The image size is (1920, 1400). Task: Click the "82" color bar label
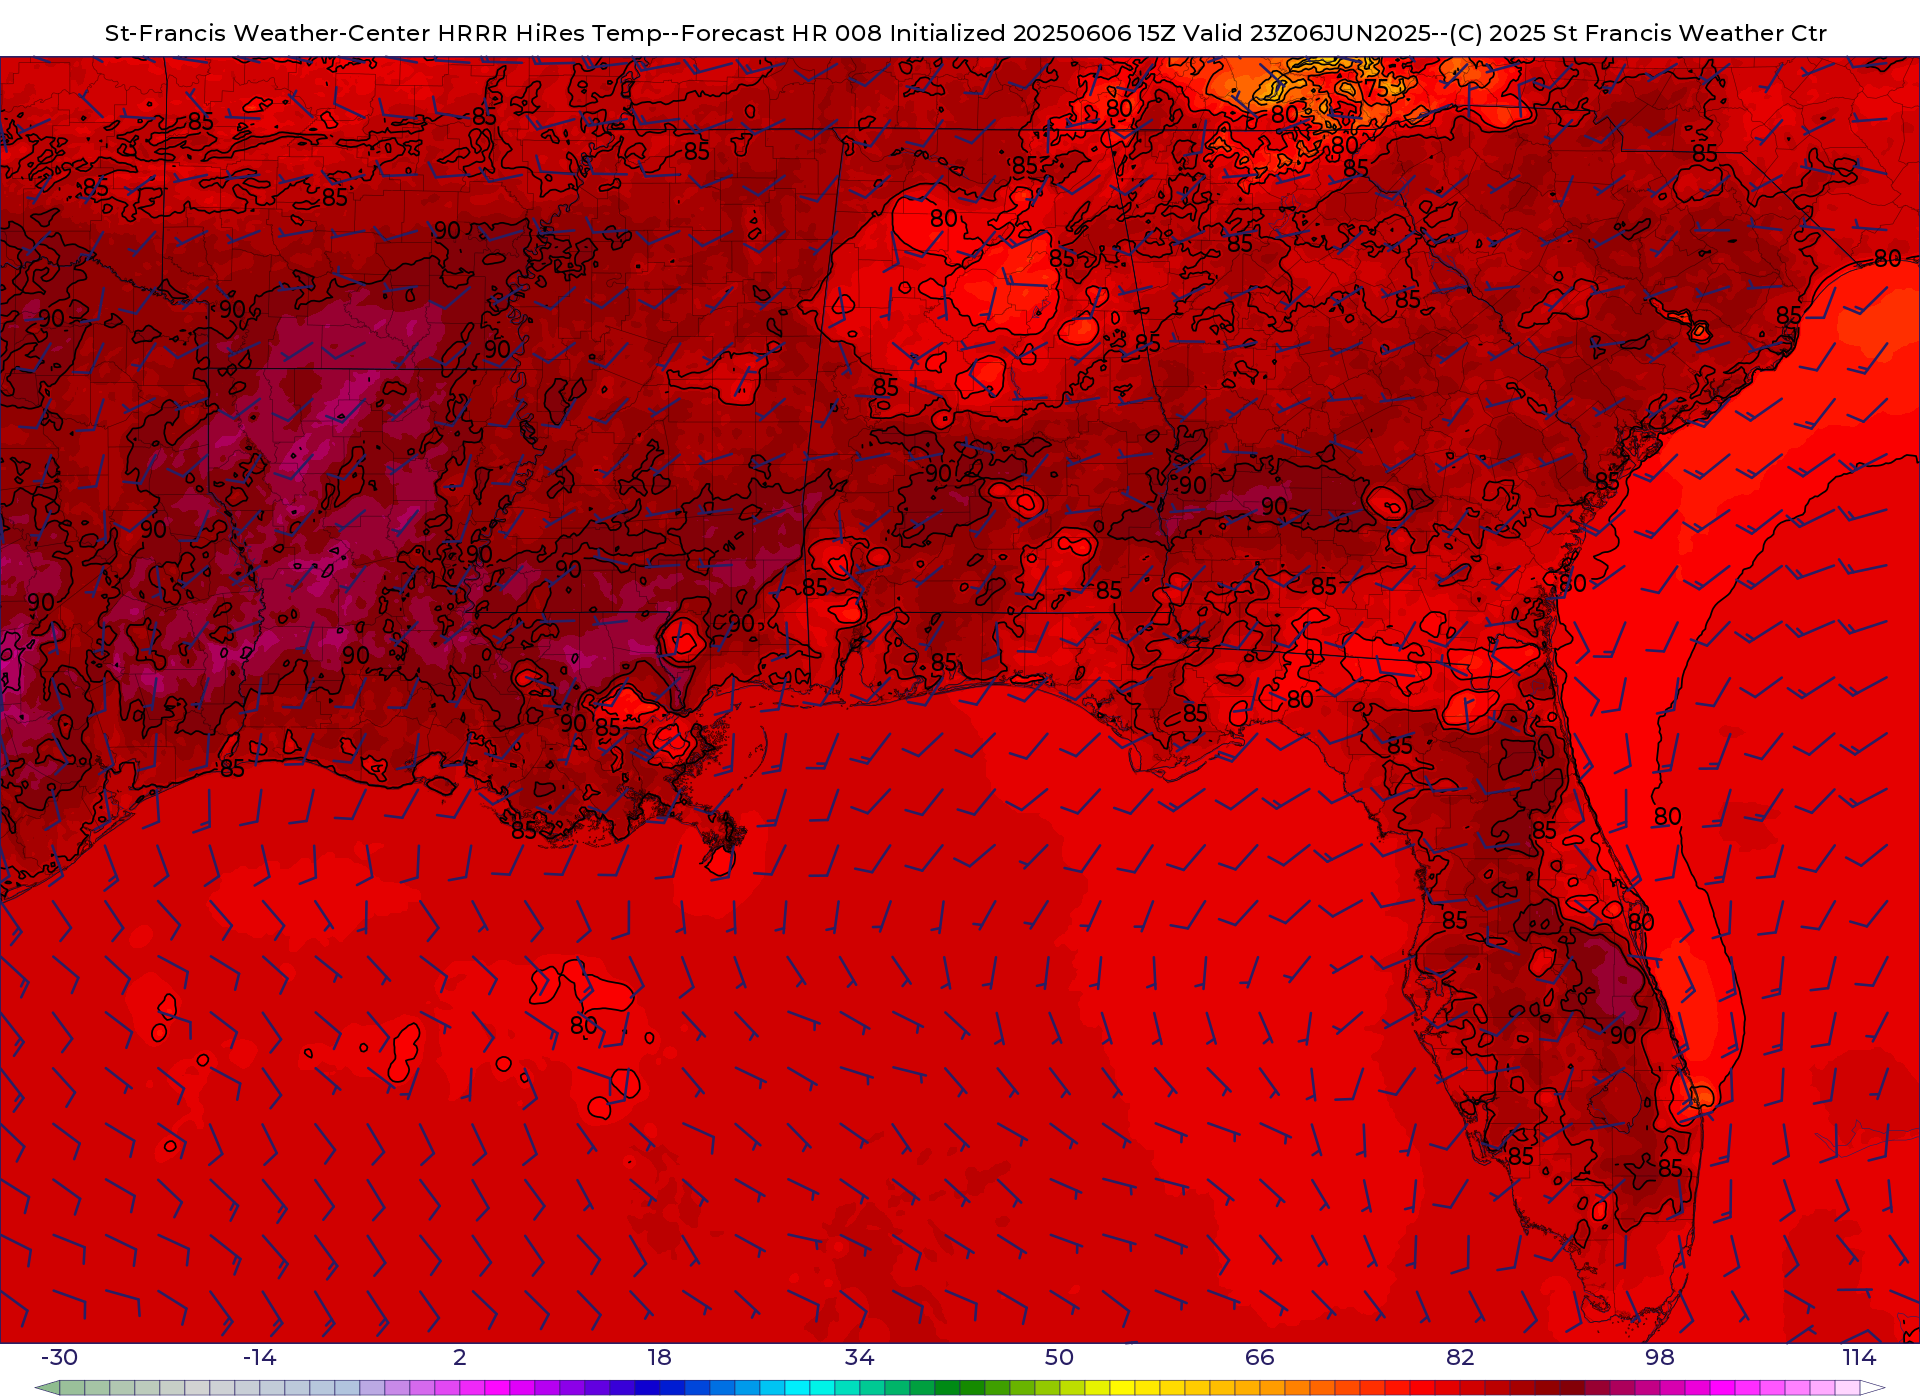[1460, 1357]
